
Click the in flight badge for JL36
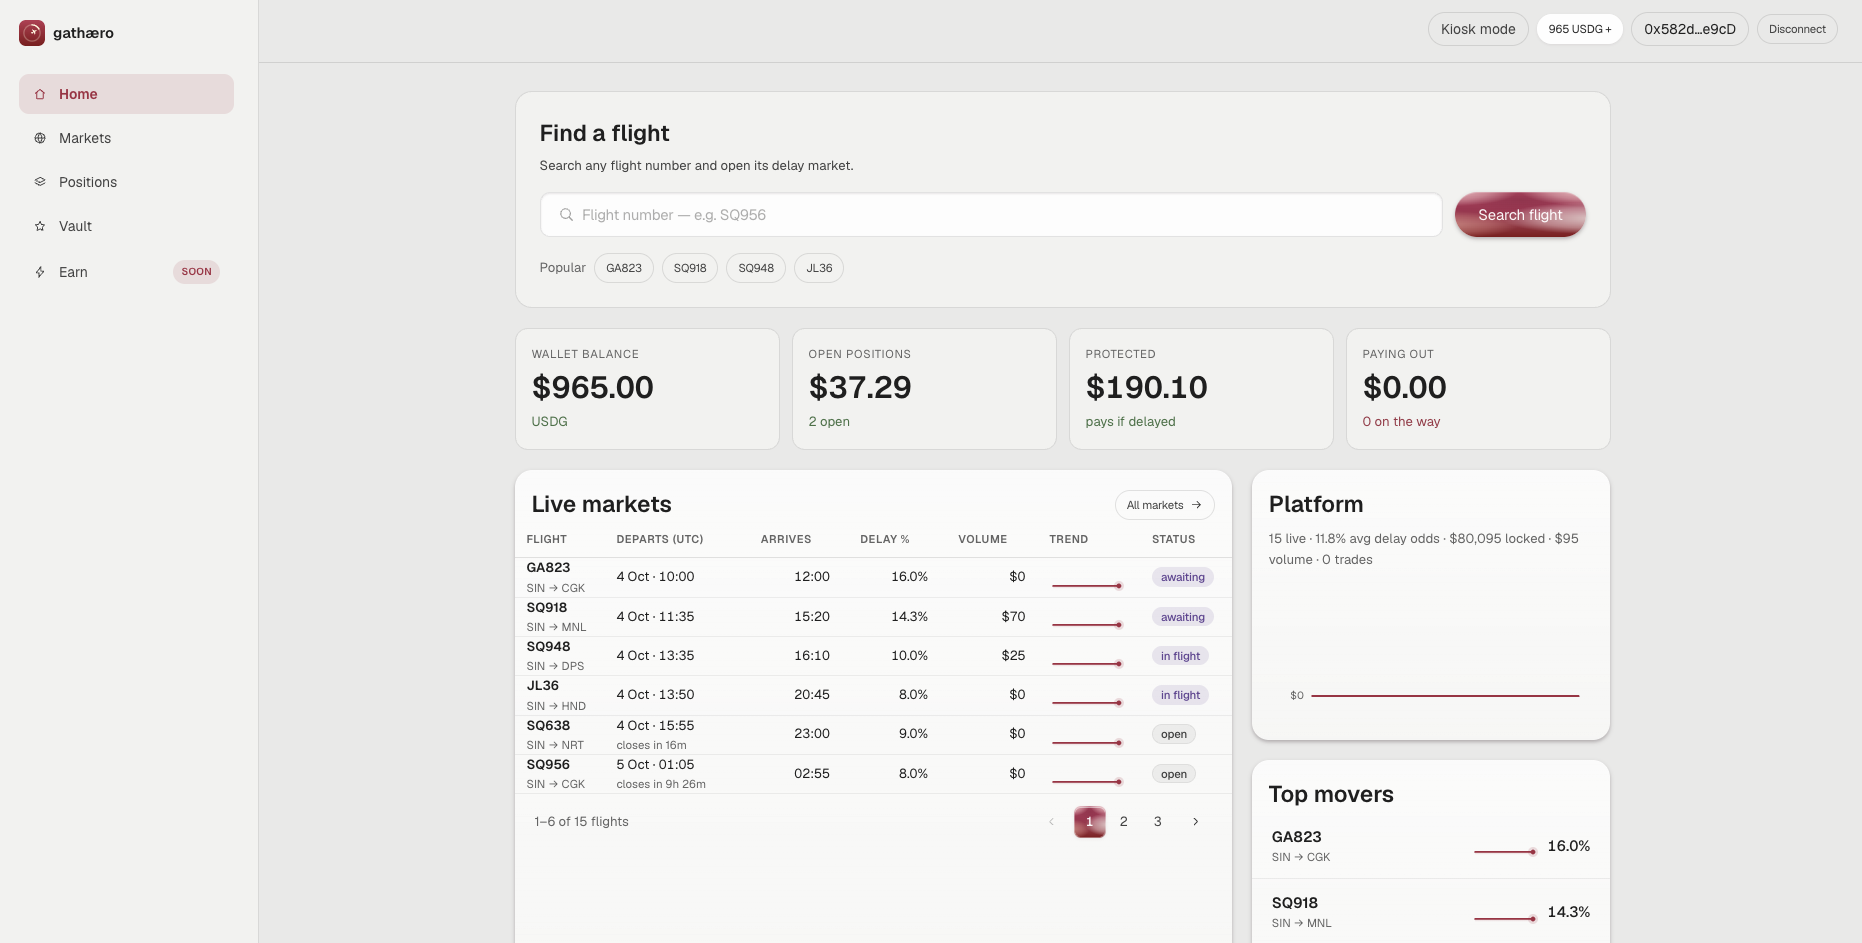coord(1180,695)
